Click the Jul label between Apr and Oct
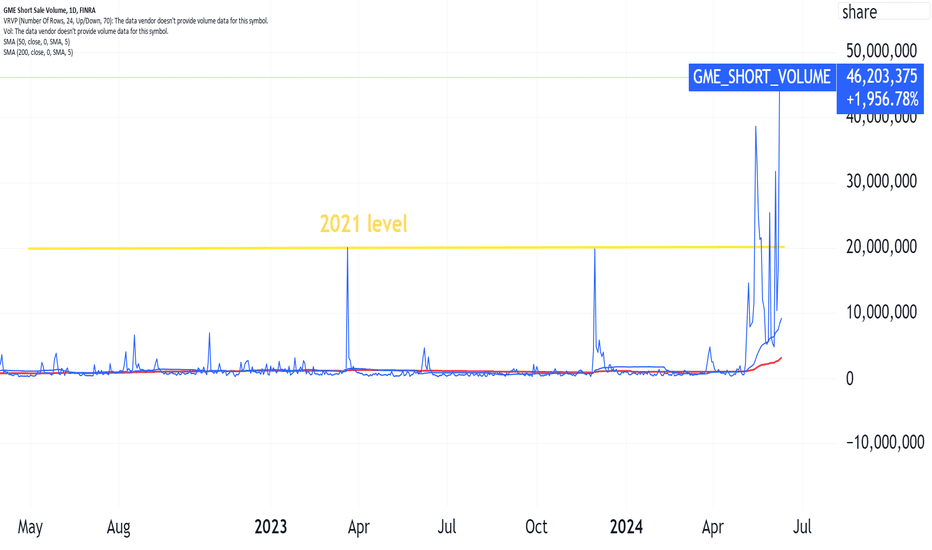932x550 pixels. [447, 527]
